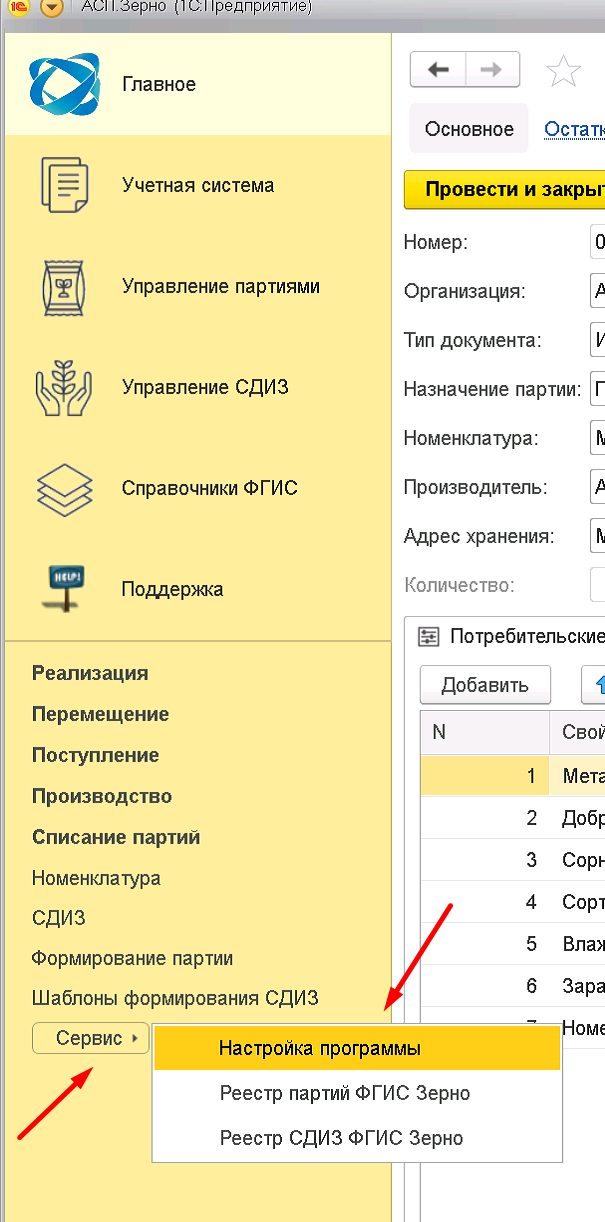
Task: Select table row number 5
Action: point(512,944)
